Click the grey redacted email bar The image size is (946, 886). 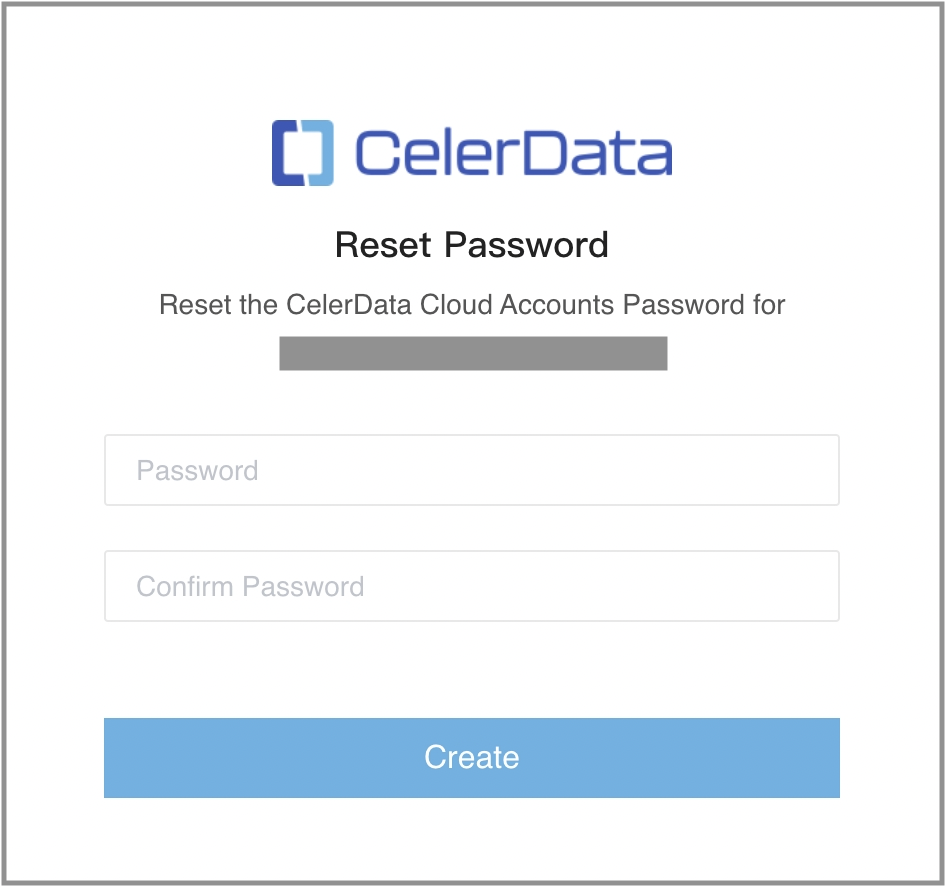click(473, 354)
